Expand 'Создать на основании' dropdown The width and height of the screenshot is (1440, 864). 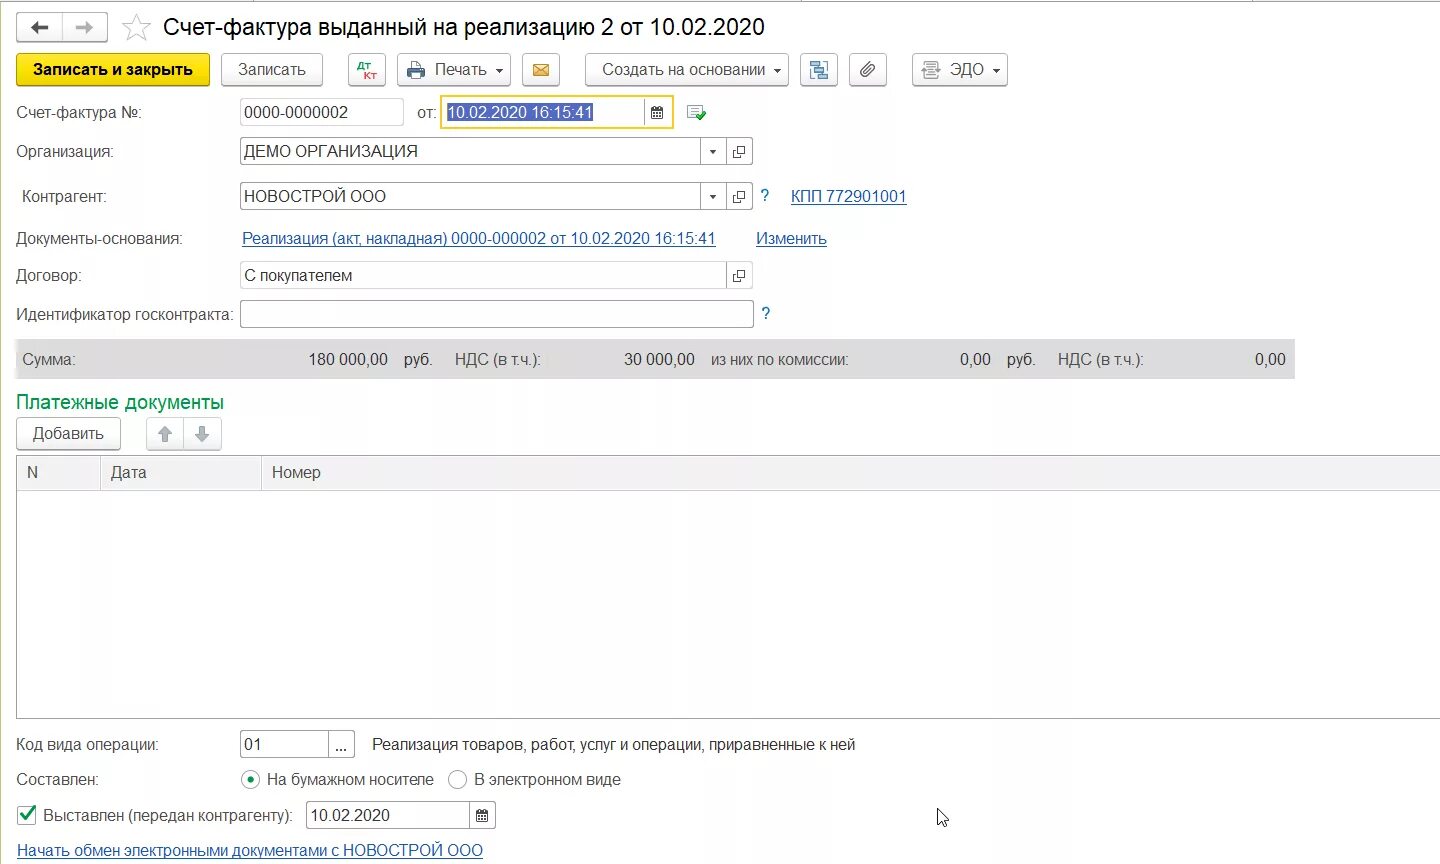tap(687, 70)
